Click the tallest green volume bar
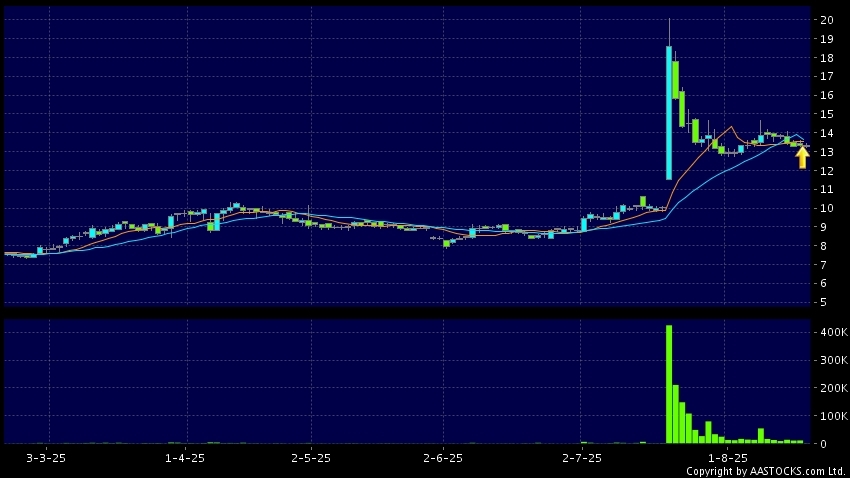850x478 pixels. pos(669,384)
